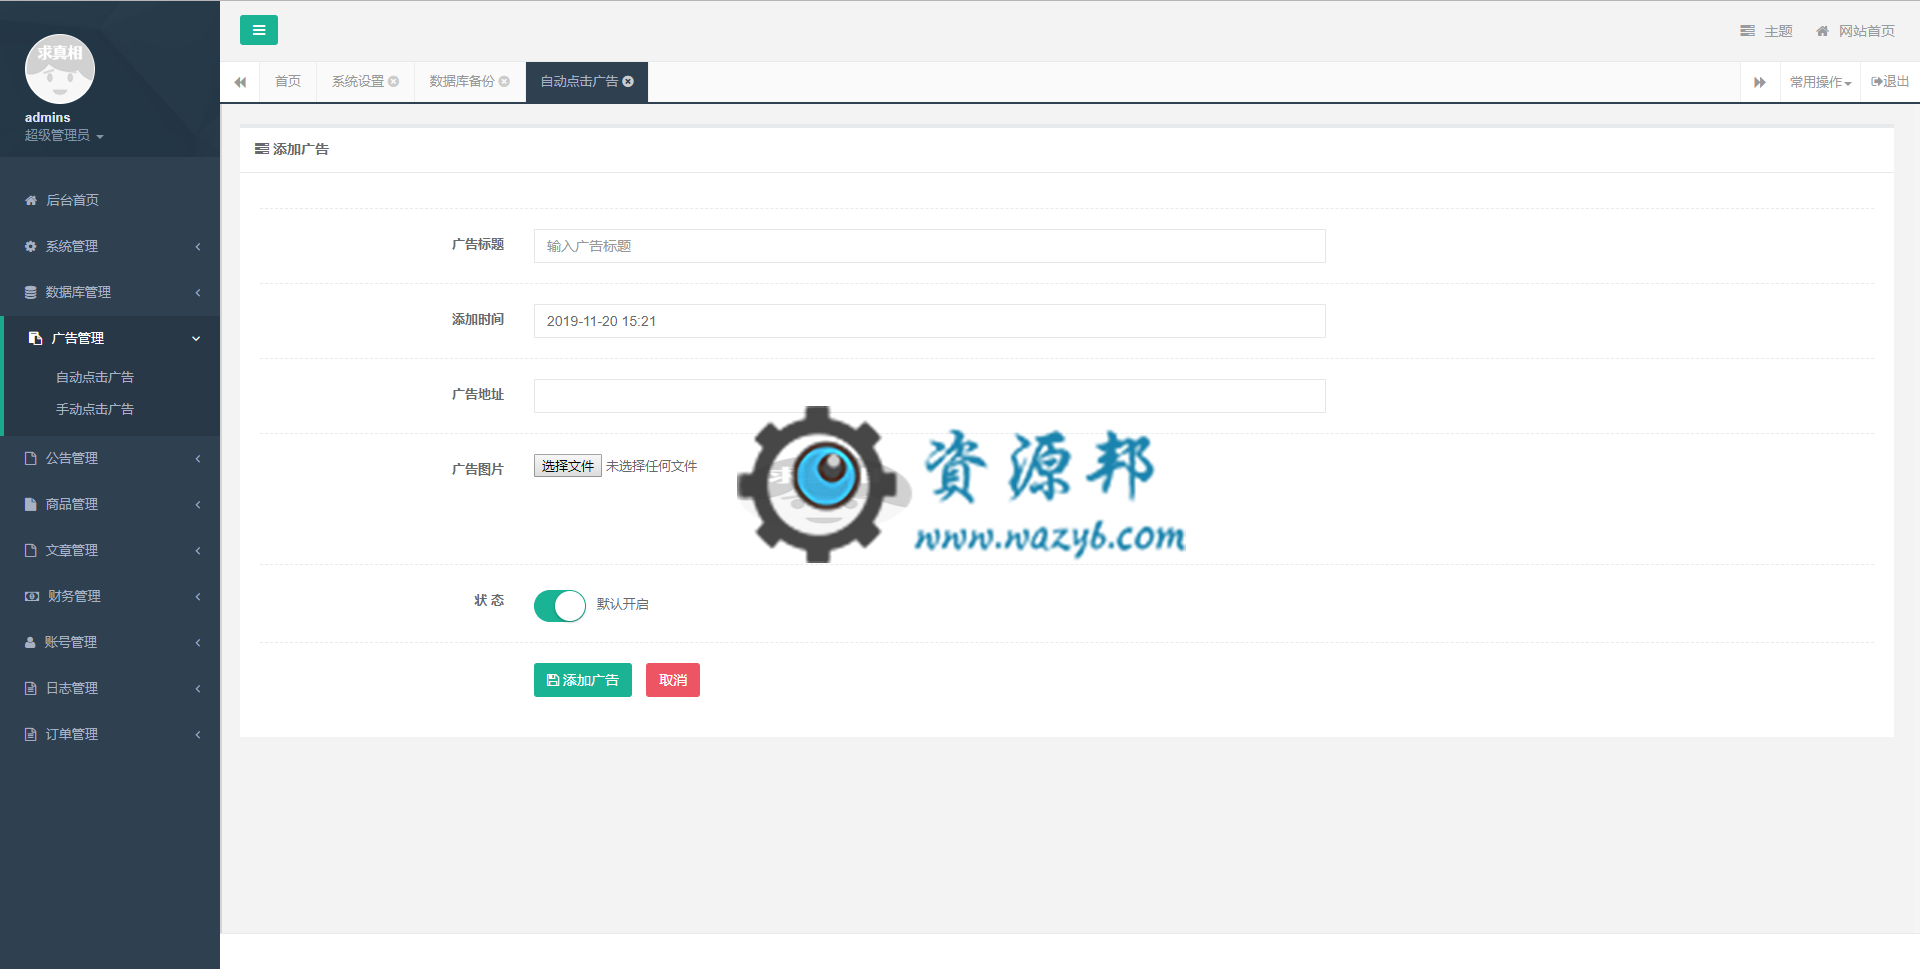
Task: Click the money icon beside 财务管理
Action: (x=32, y=596)
